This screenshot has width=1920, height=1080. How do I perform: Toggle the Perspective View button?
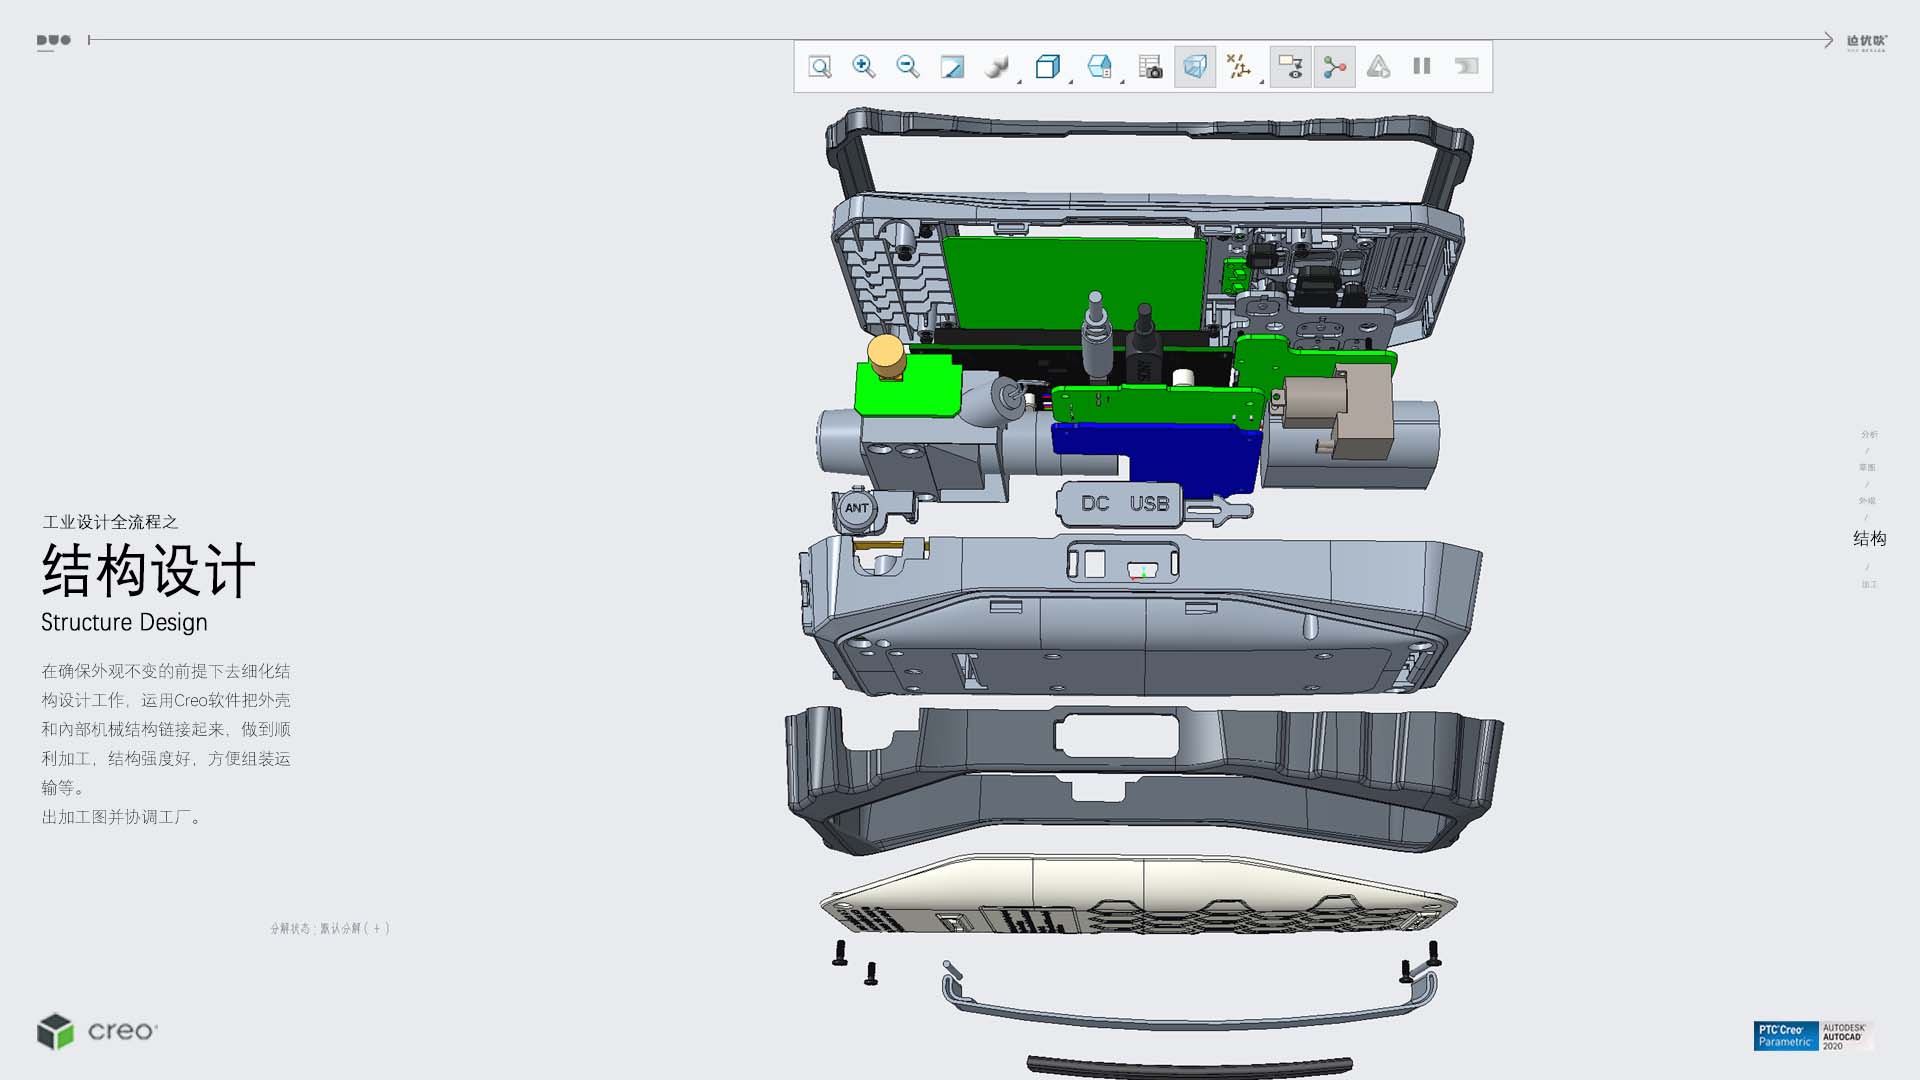pos(1195,67)
